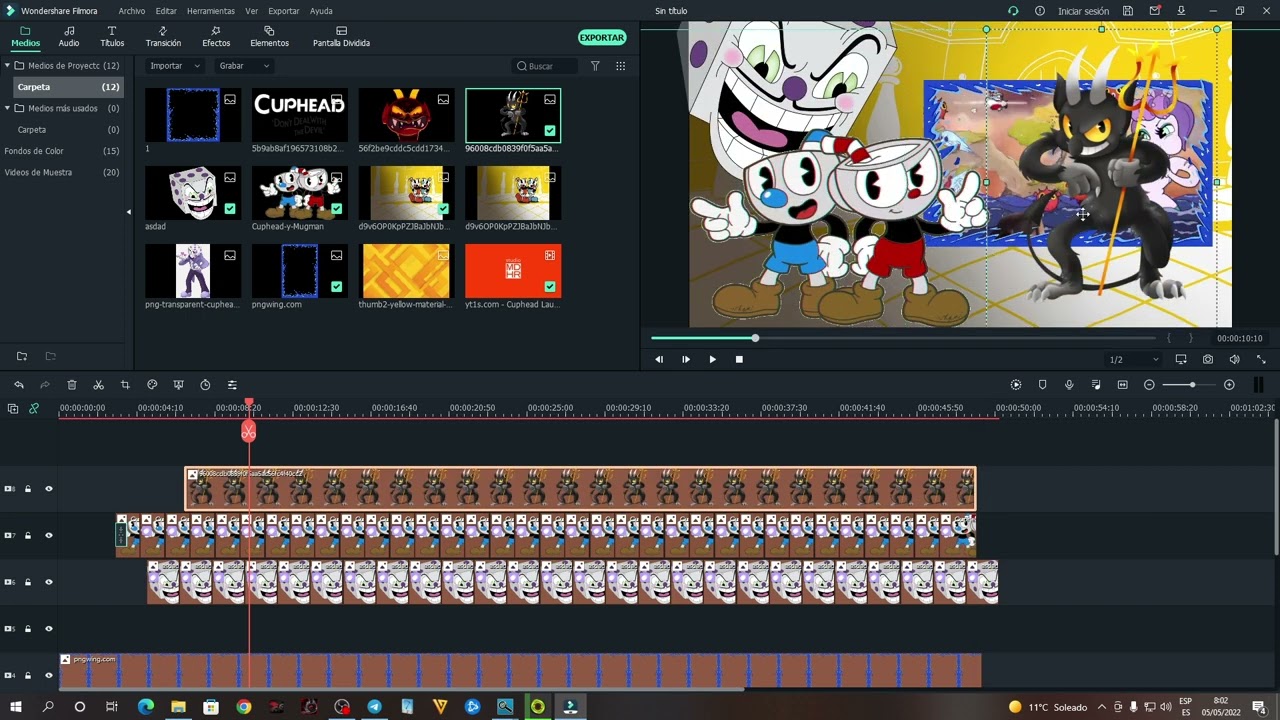Image resolution: width=1280 pixels, height=720 pixels.
Task: Open the color correction palette icon
Action: [152, 385]
